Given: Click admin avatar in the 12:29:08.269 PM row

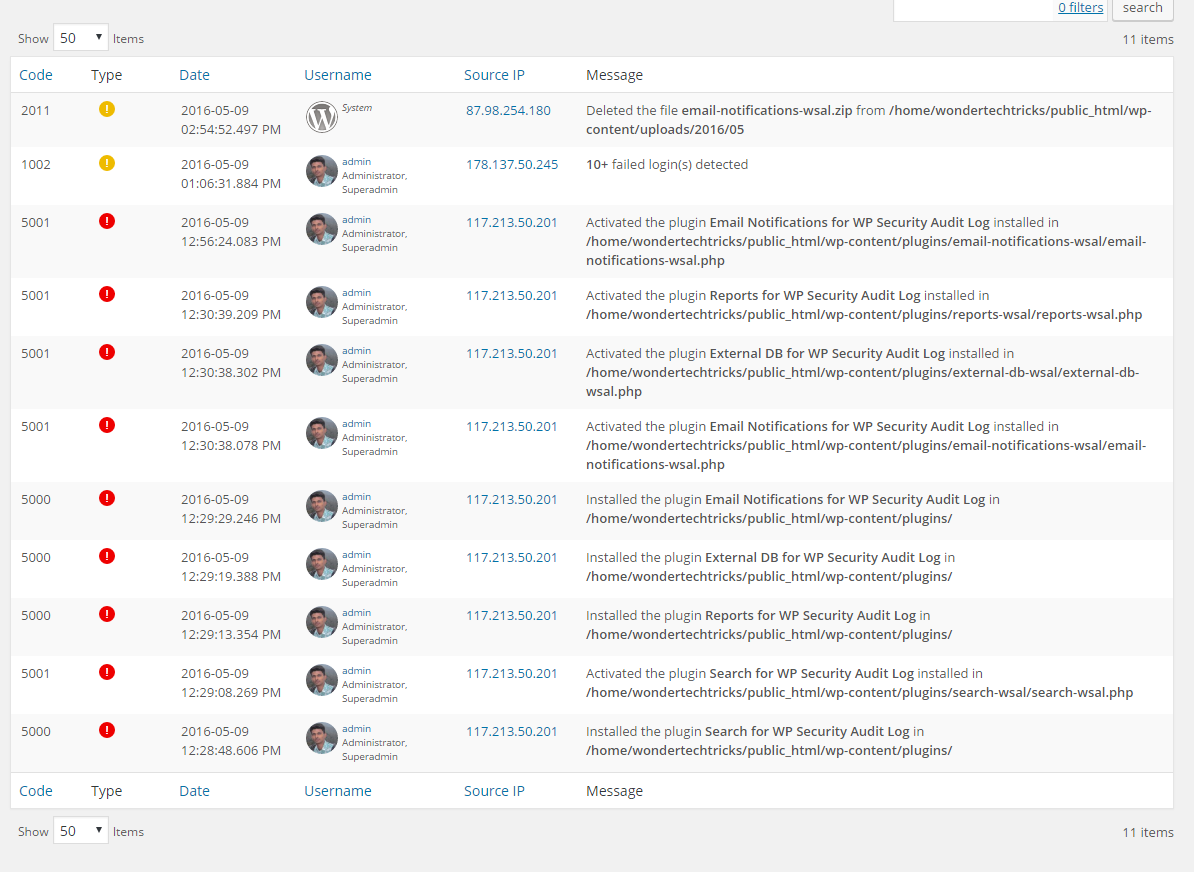Looking at the screenshot, I should tap(321, 680).
